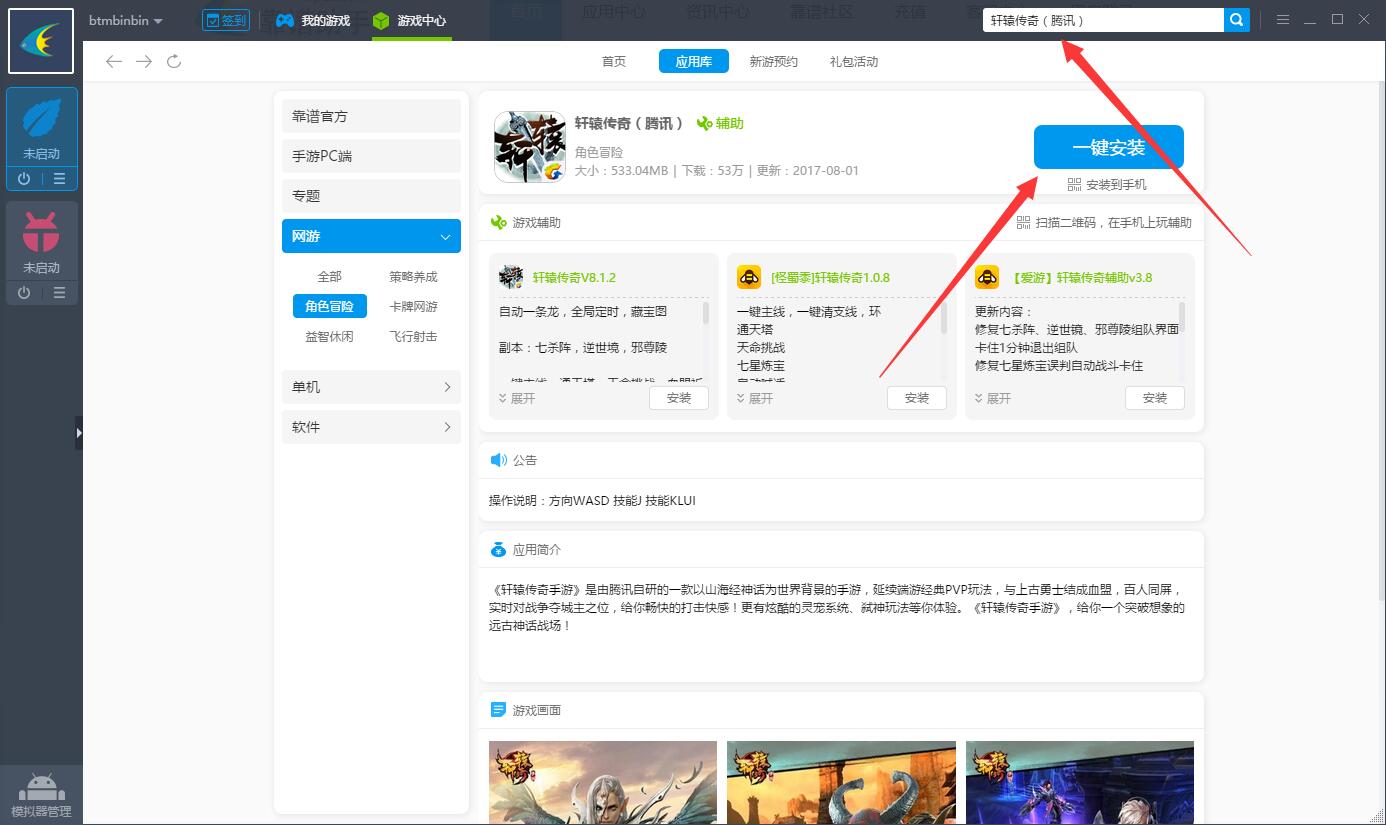Go back with the left arrow

click(114, 62)
